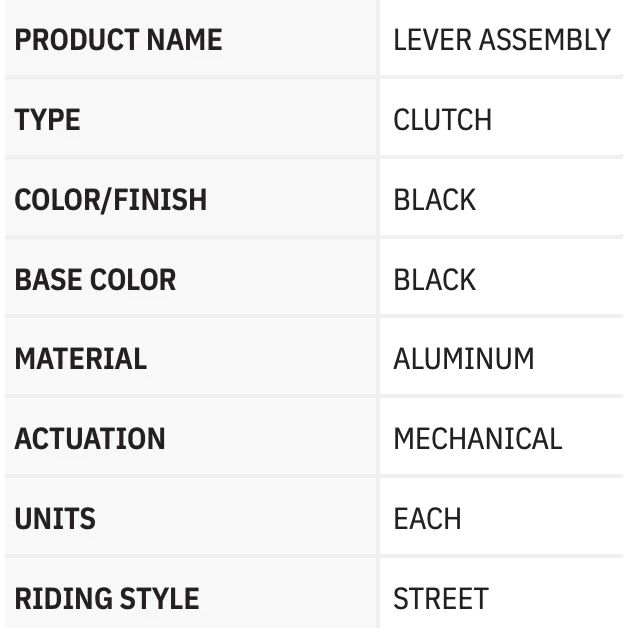Click the STREET riding style value
This screenshot has width=628, height=628.
tap(440, 599)
